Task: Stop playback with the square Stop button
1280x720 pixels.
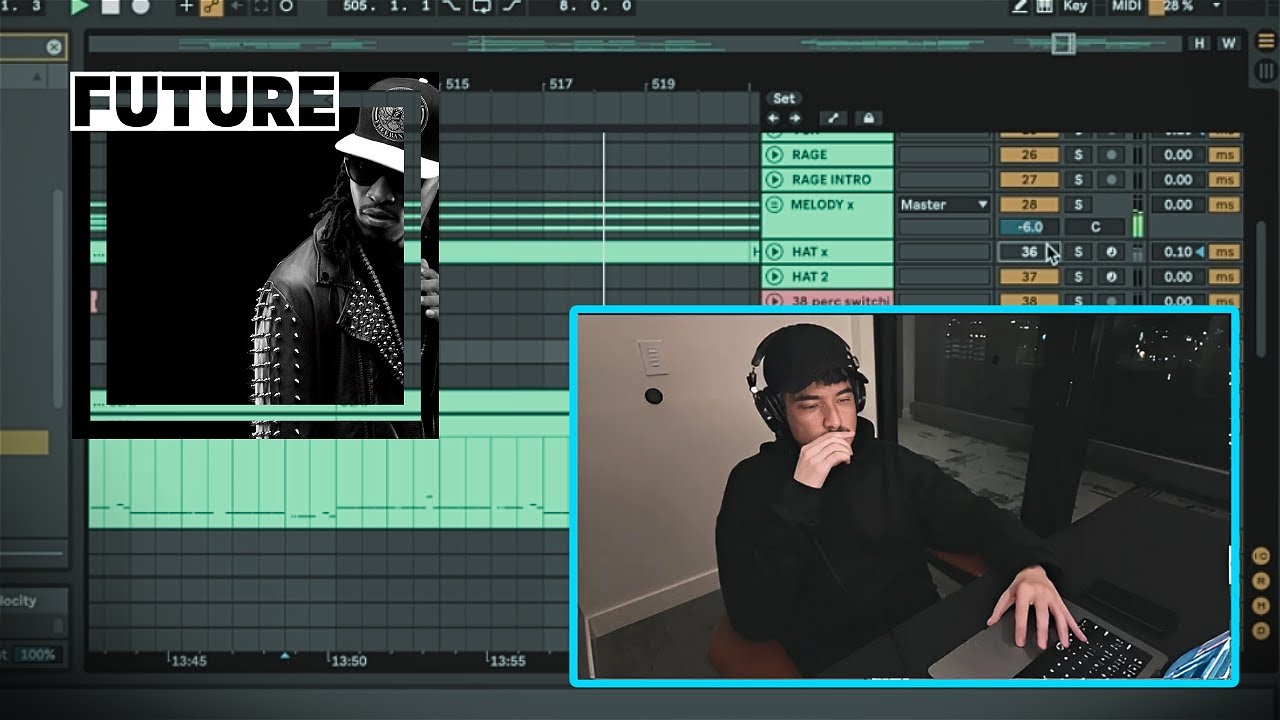Action: click(110, 6)
